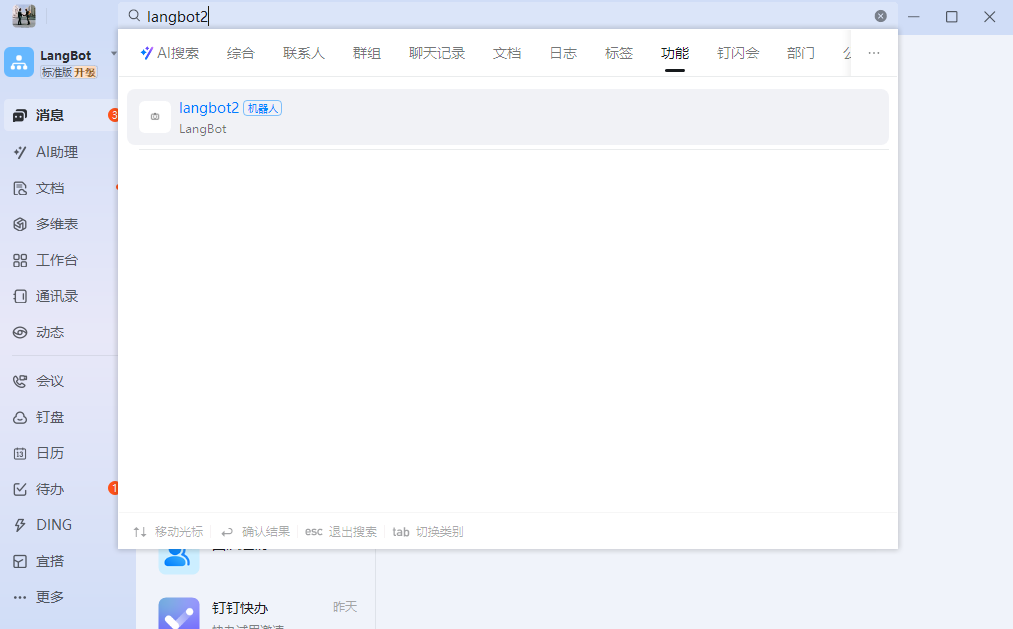Click the LangBot subtitle under langbot2
The height and width of the screenshot is (629, 1013).
tap(203, 129)
